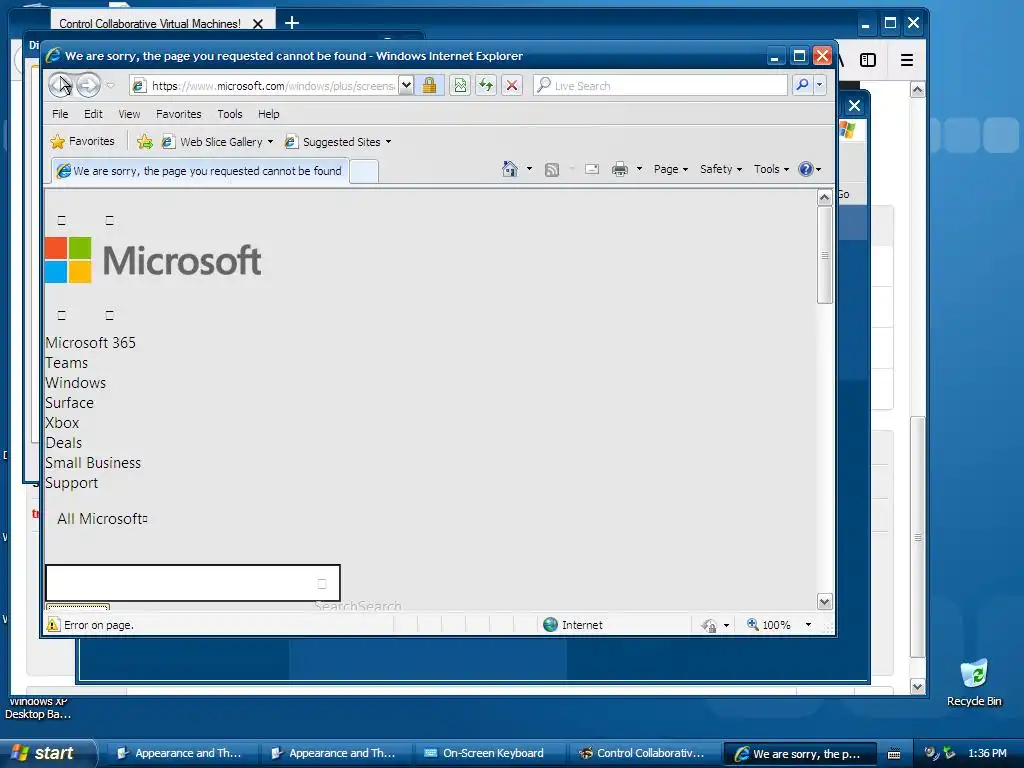Click the Microsoft 365 link
The width and height of the screenshot is (1024, 768).
[x=91, y=343]
